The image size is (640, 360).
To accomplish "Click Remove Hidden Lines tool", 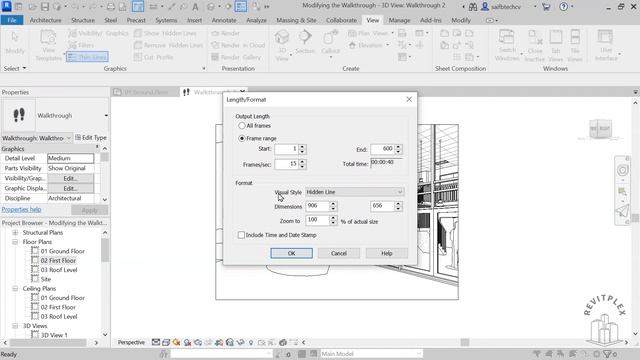I will point(169,45).
